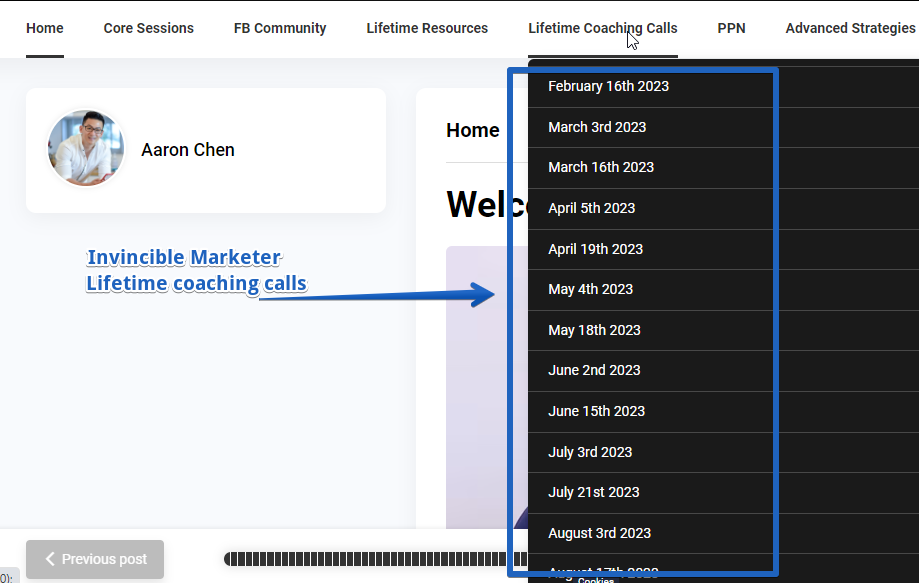Open the Core Sessions menu
This screenshot has height=583, width=919.
148,28
